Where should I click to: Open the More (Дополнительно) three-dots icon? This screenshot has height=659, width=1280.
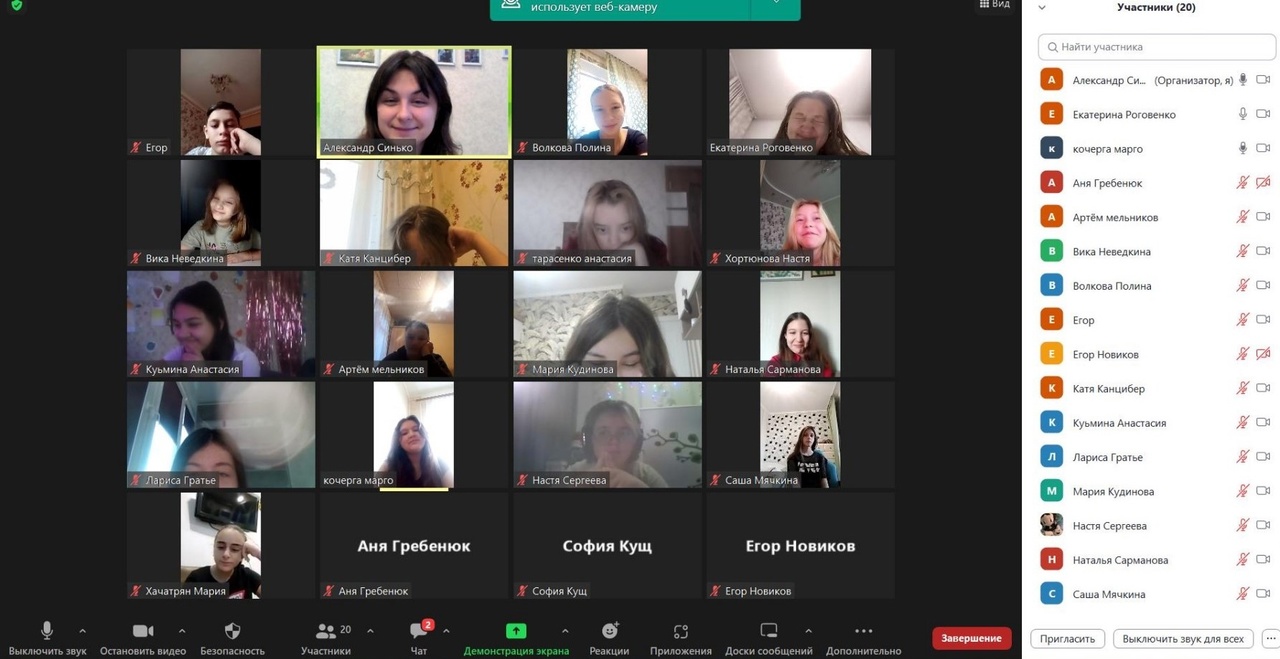point(864,631)
